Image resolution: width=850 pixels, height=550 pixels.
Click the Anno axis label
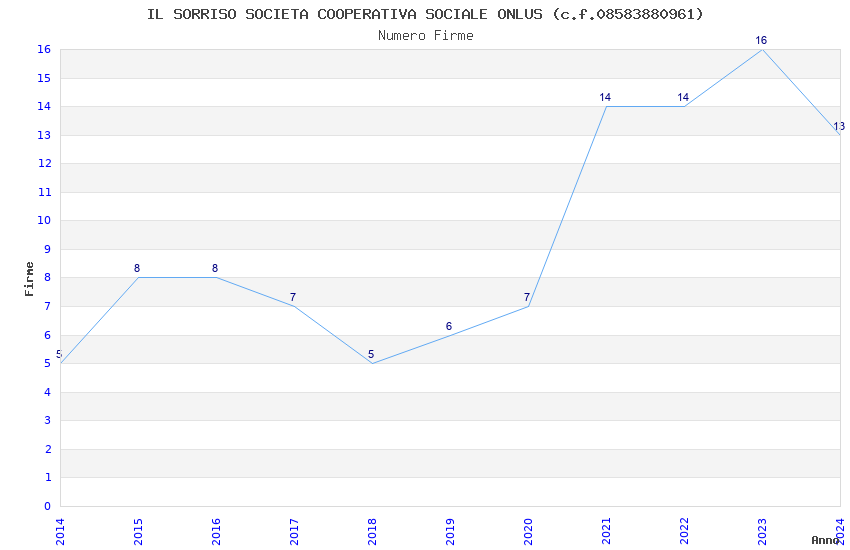[x=825, y=540]
